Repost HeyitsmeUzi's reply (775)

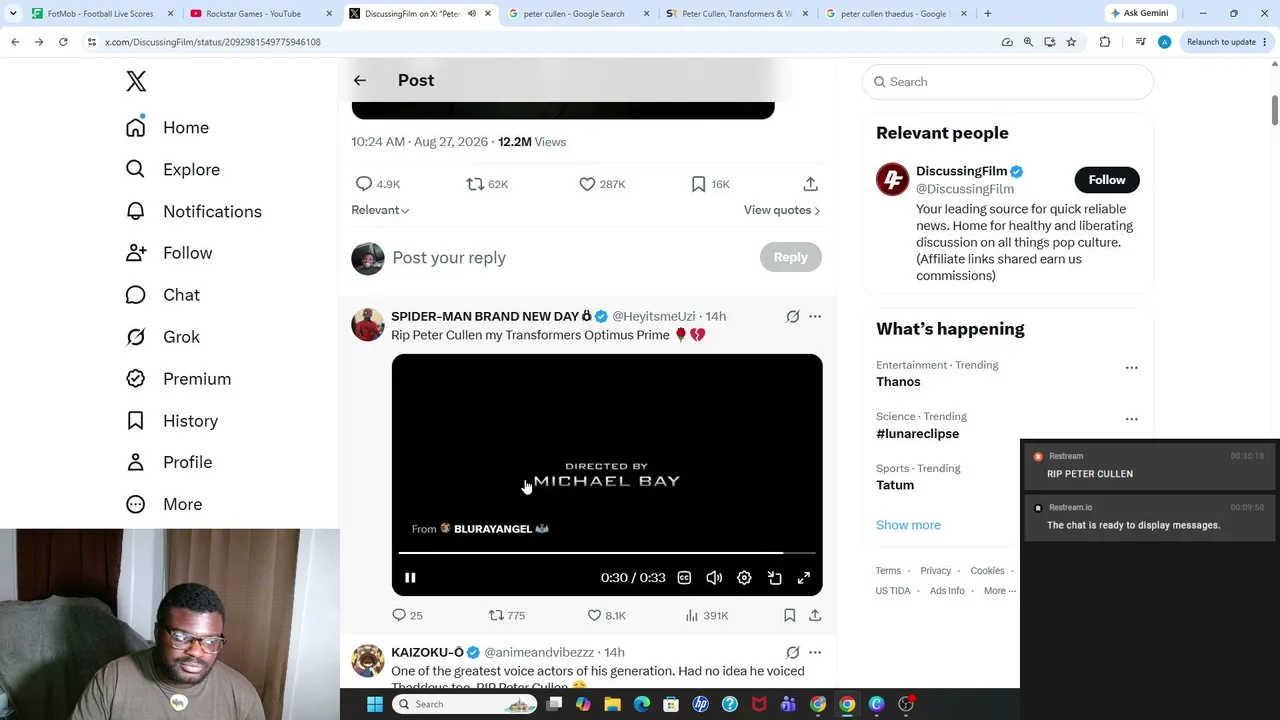(506, 615)
